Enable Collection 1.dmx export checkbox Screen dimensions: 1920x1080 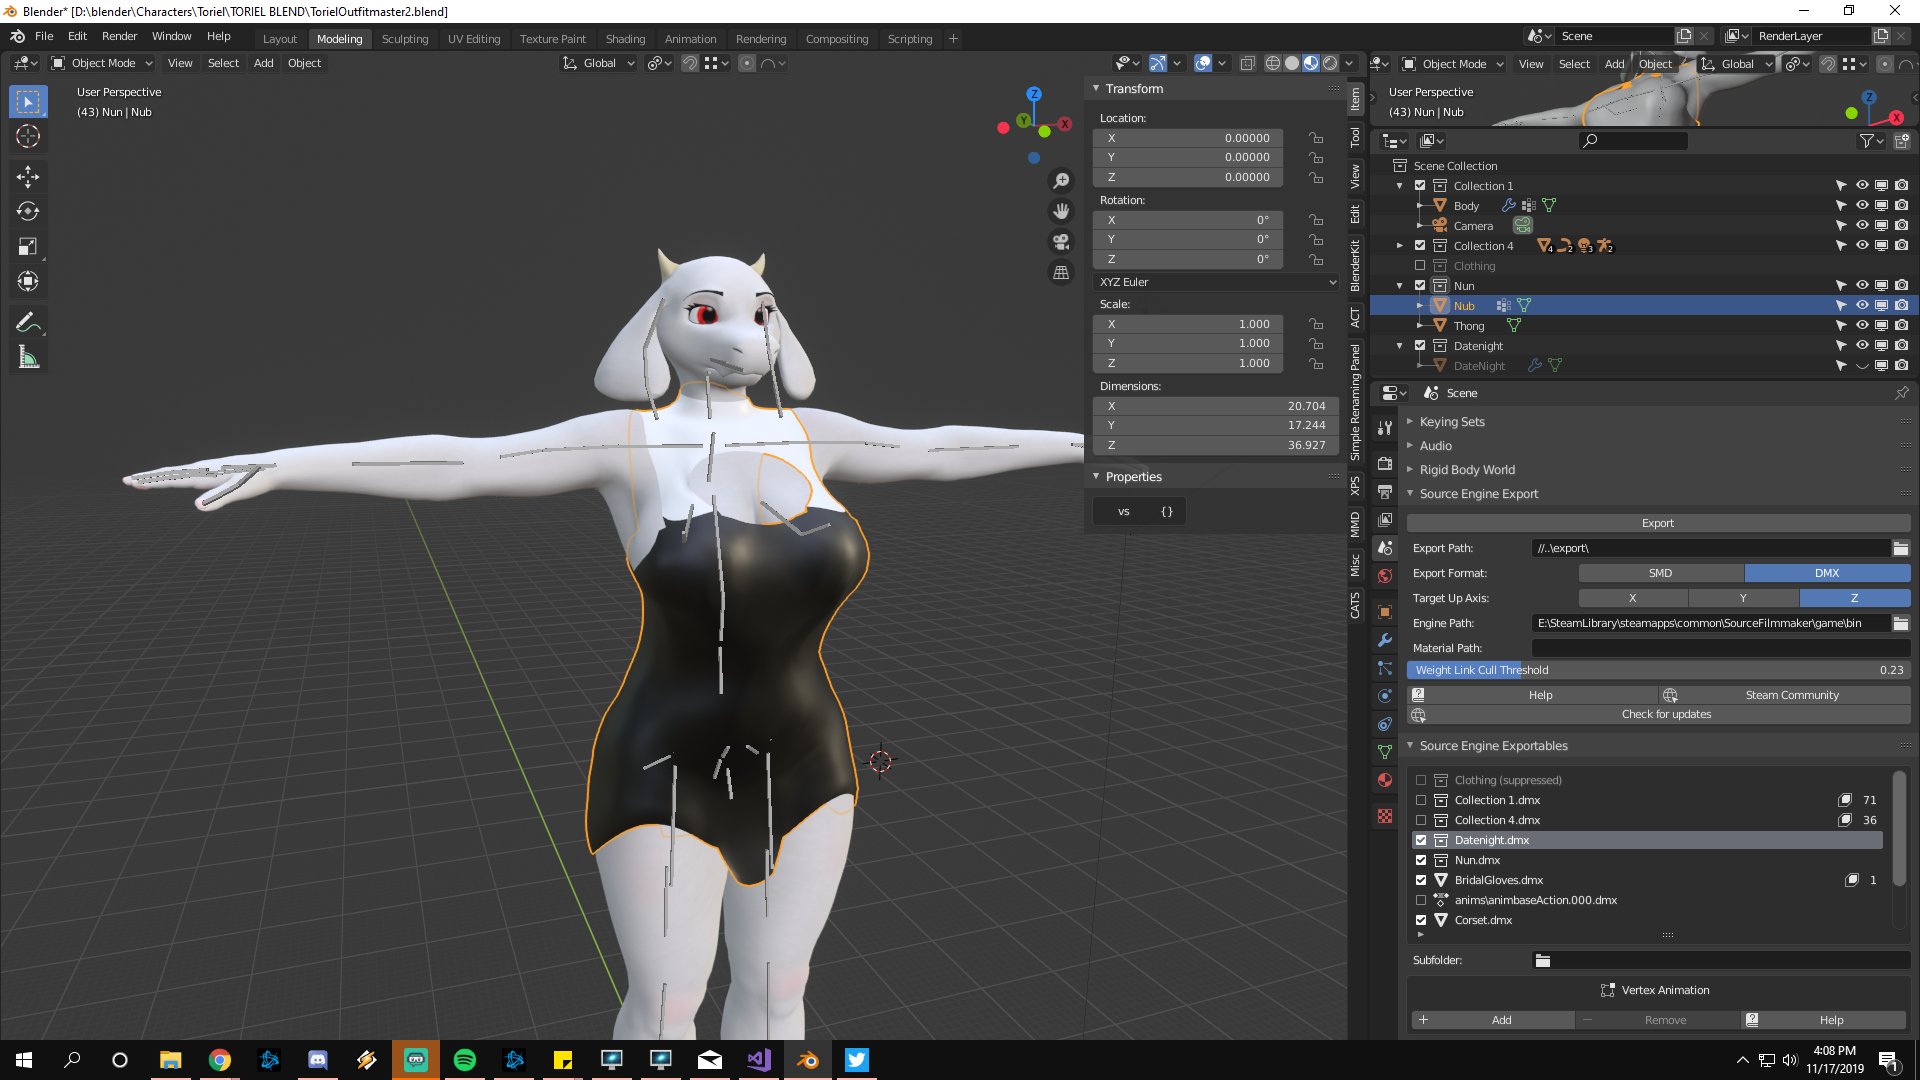coord(1421,800)
